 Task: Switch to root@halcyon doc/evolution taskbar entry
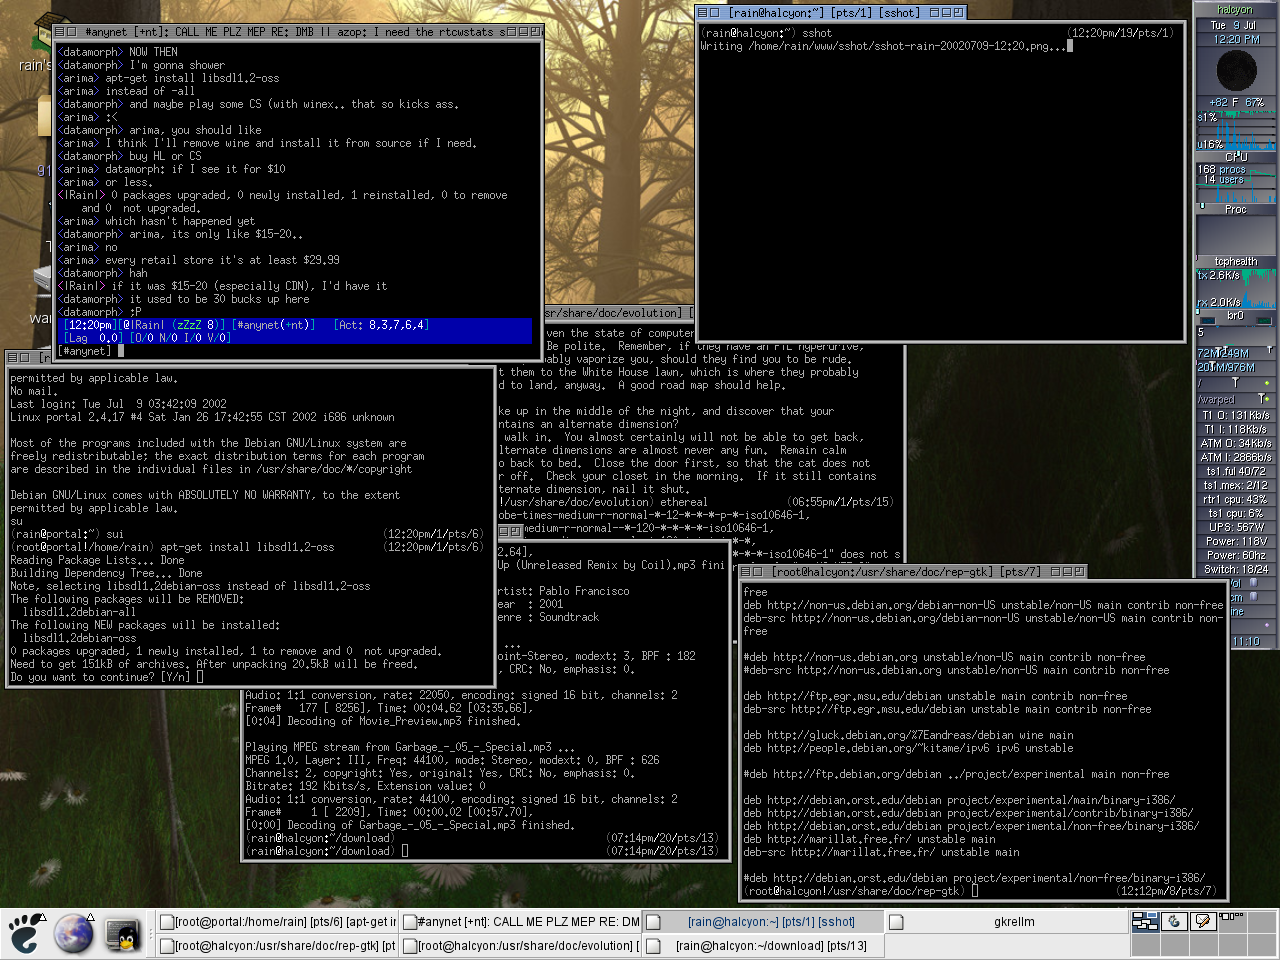tap(520, 945)
